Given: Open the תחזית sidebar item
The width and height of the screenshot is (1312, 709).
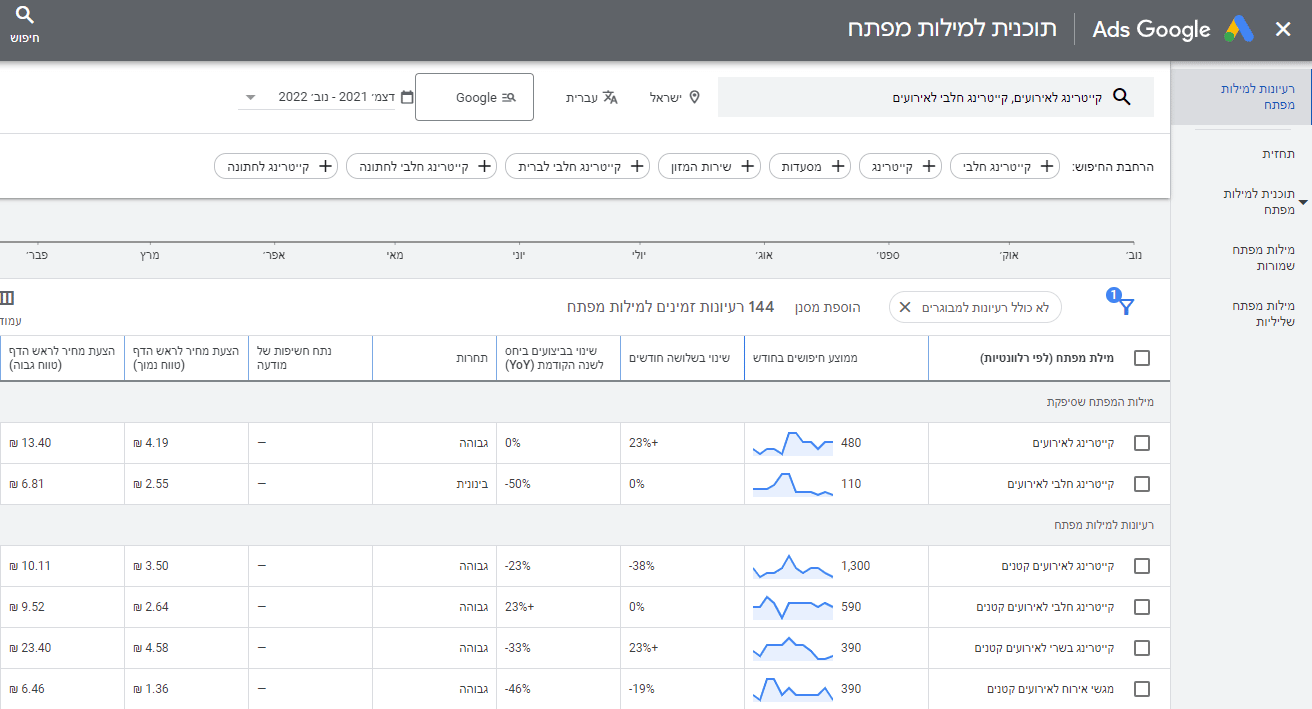Looking at the screenshot, I should point(1278,155).
